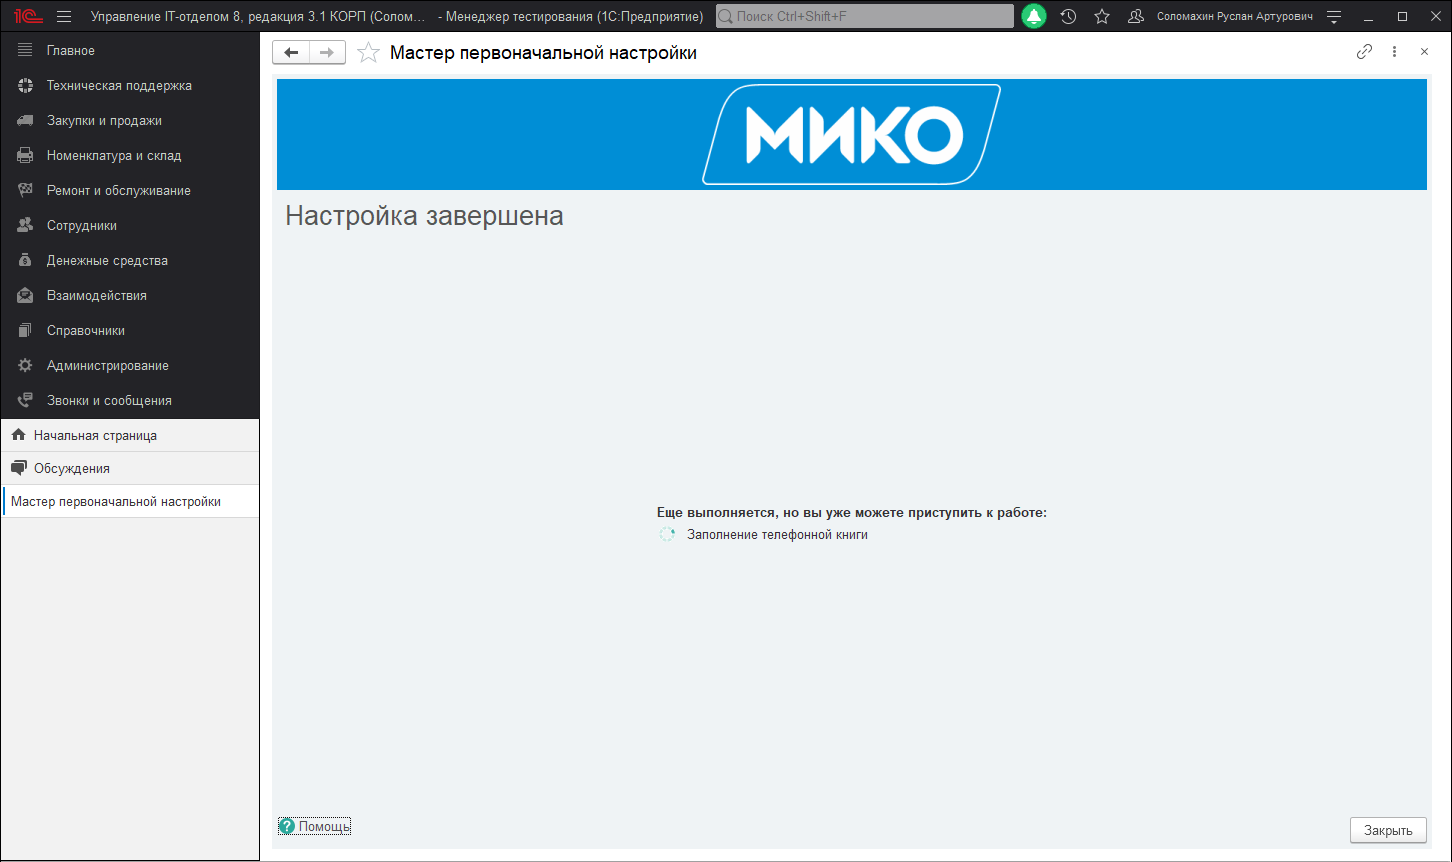
Task: Star the Мастер первоначальной настройки page
Action: tap(368, 52)
